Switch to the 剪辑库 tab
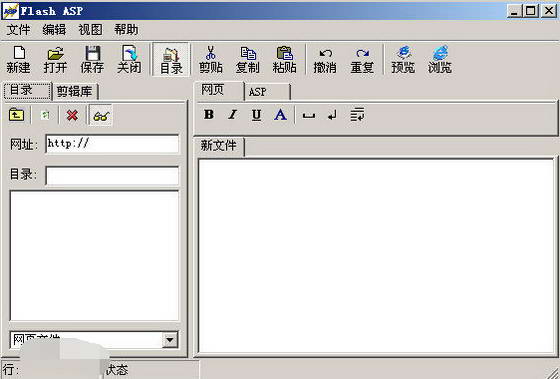This screenshot has height=379, width=560. pyautogui.click(x=75, y=91)
